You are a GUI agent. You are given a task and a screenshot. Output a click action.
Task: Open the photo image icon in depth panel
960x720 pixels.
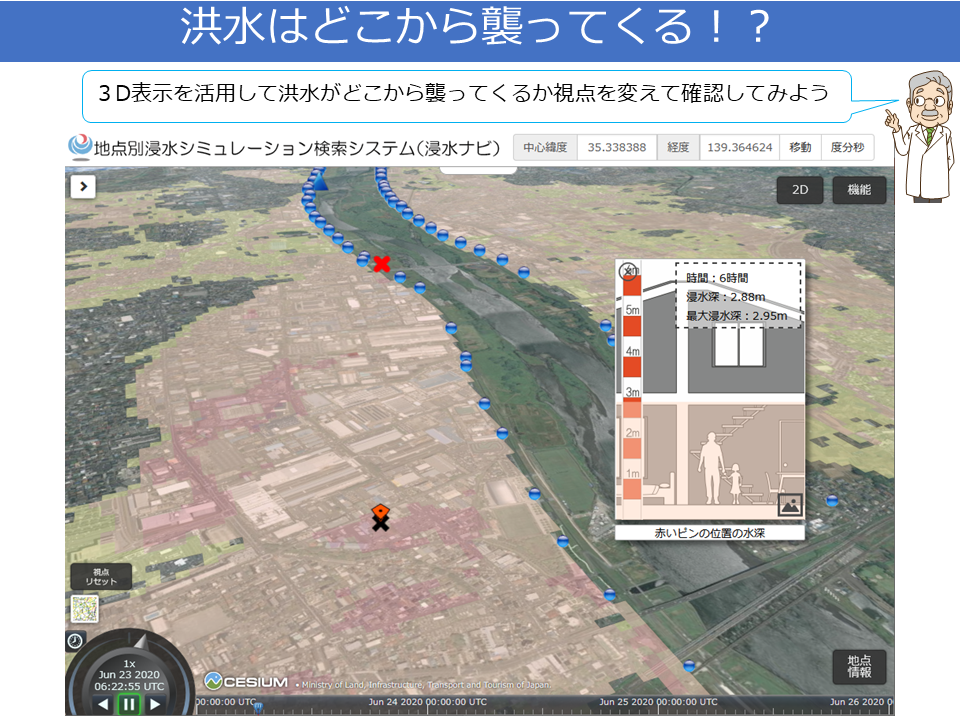coord(790,504)
